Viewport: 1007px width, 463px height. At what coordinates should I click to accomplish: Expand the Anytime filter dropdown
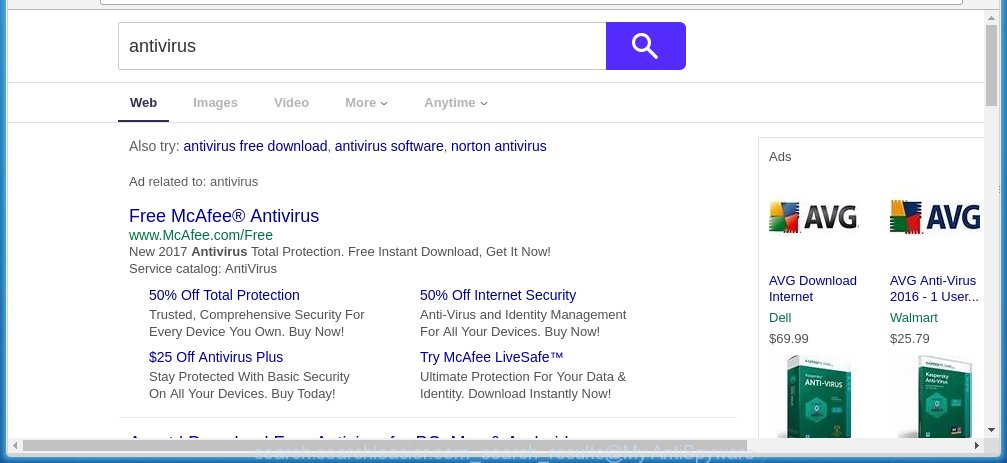(455, 103)
